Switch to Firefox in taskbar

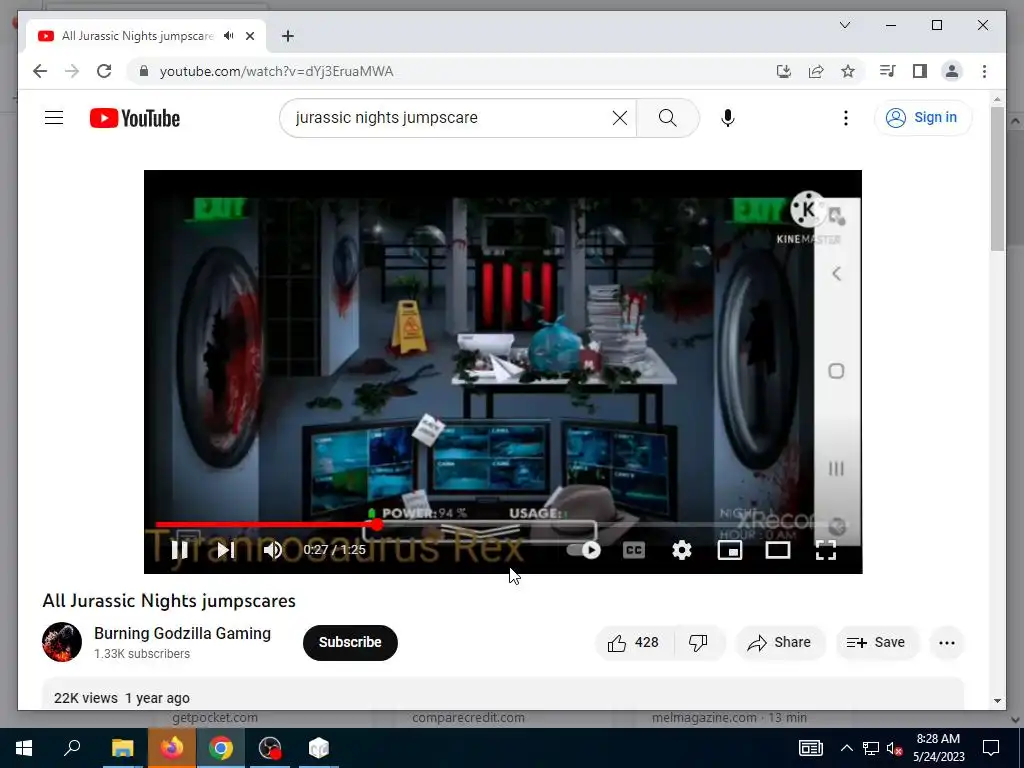(172, 748)
